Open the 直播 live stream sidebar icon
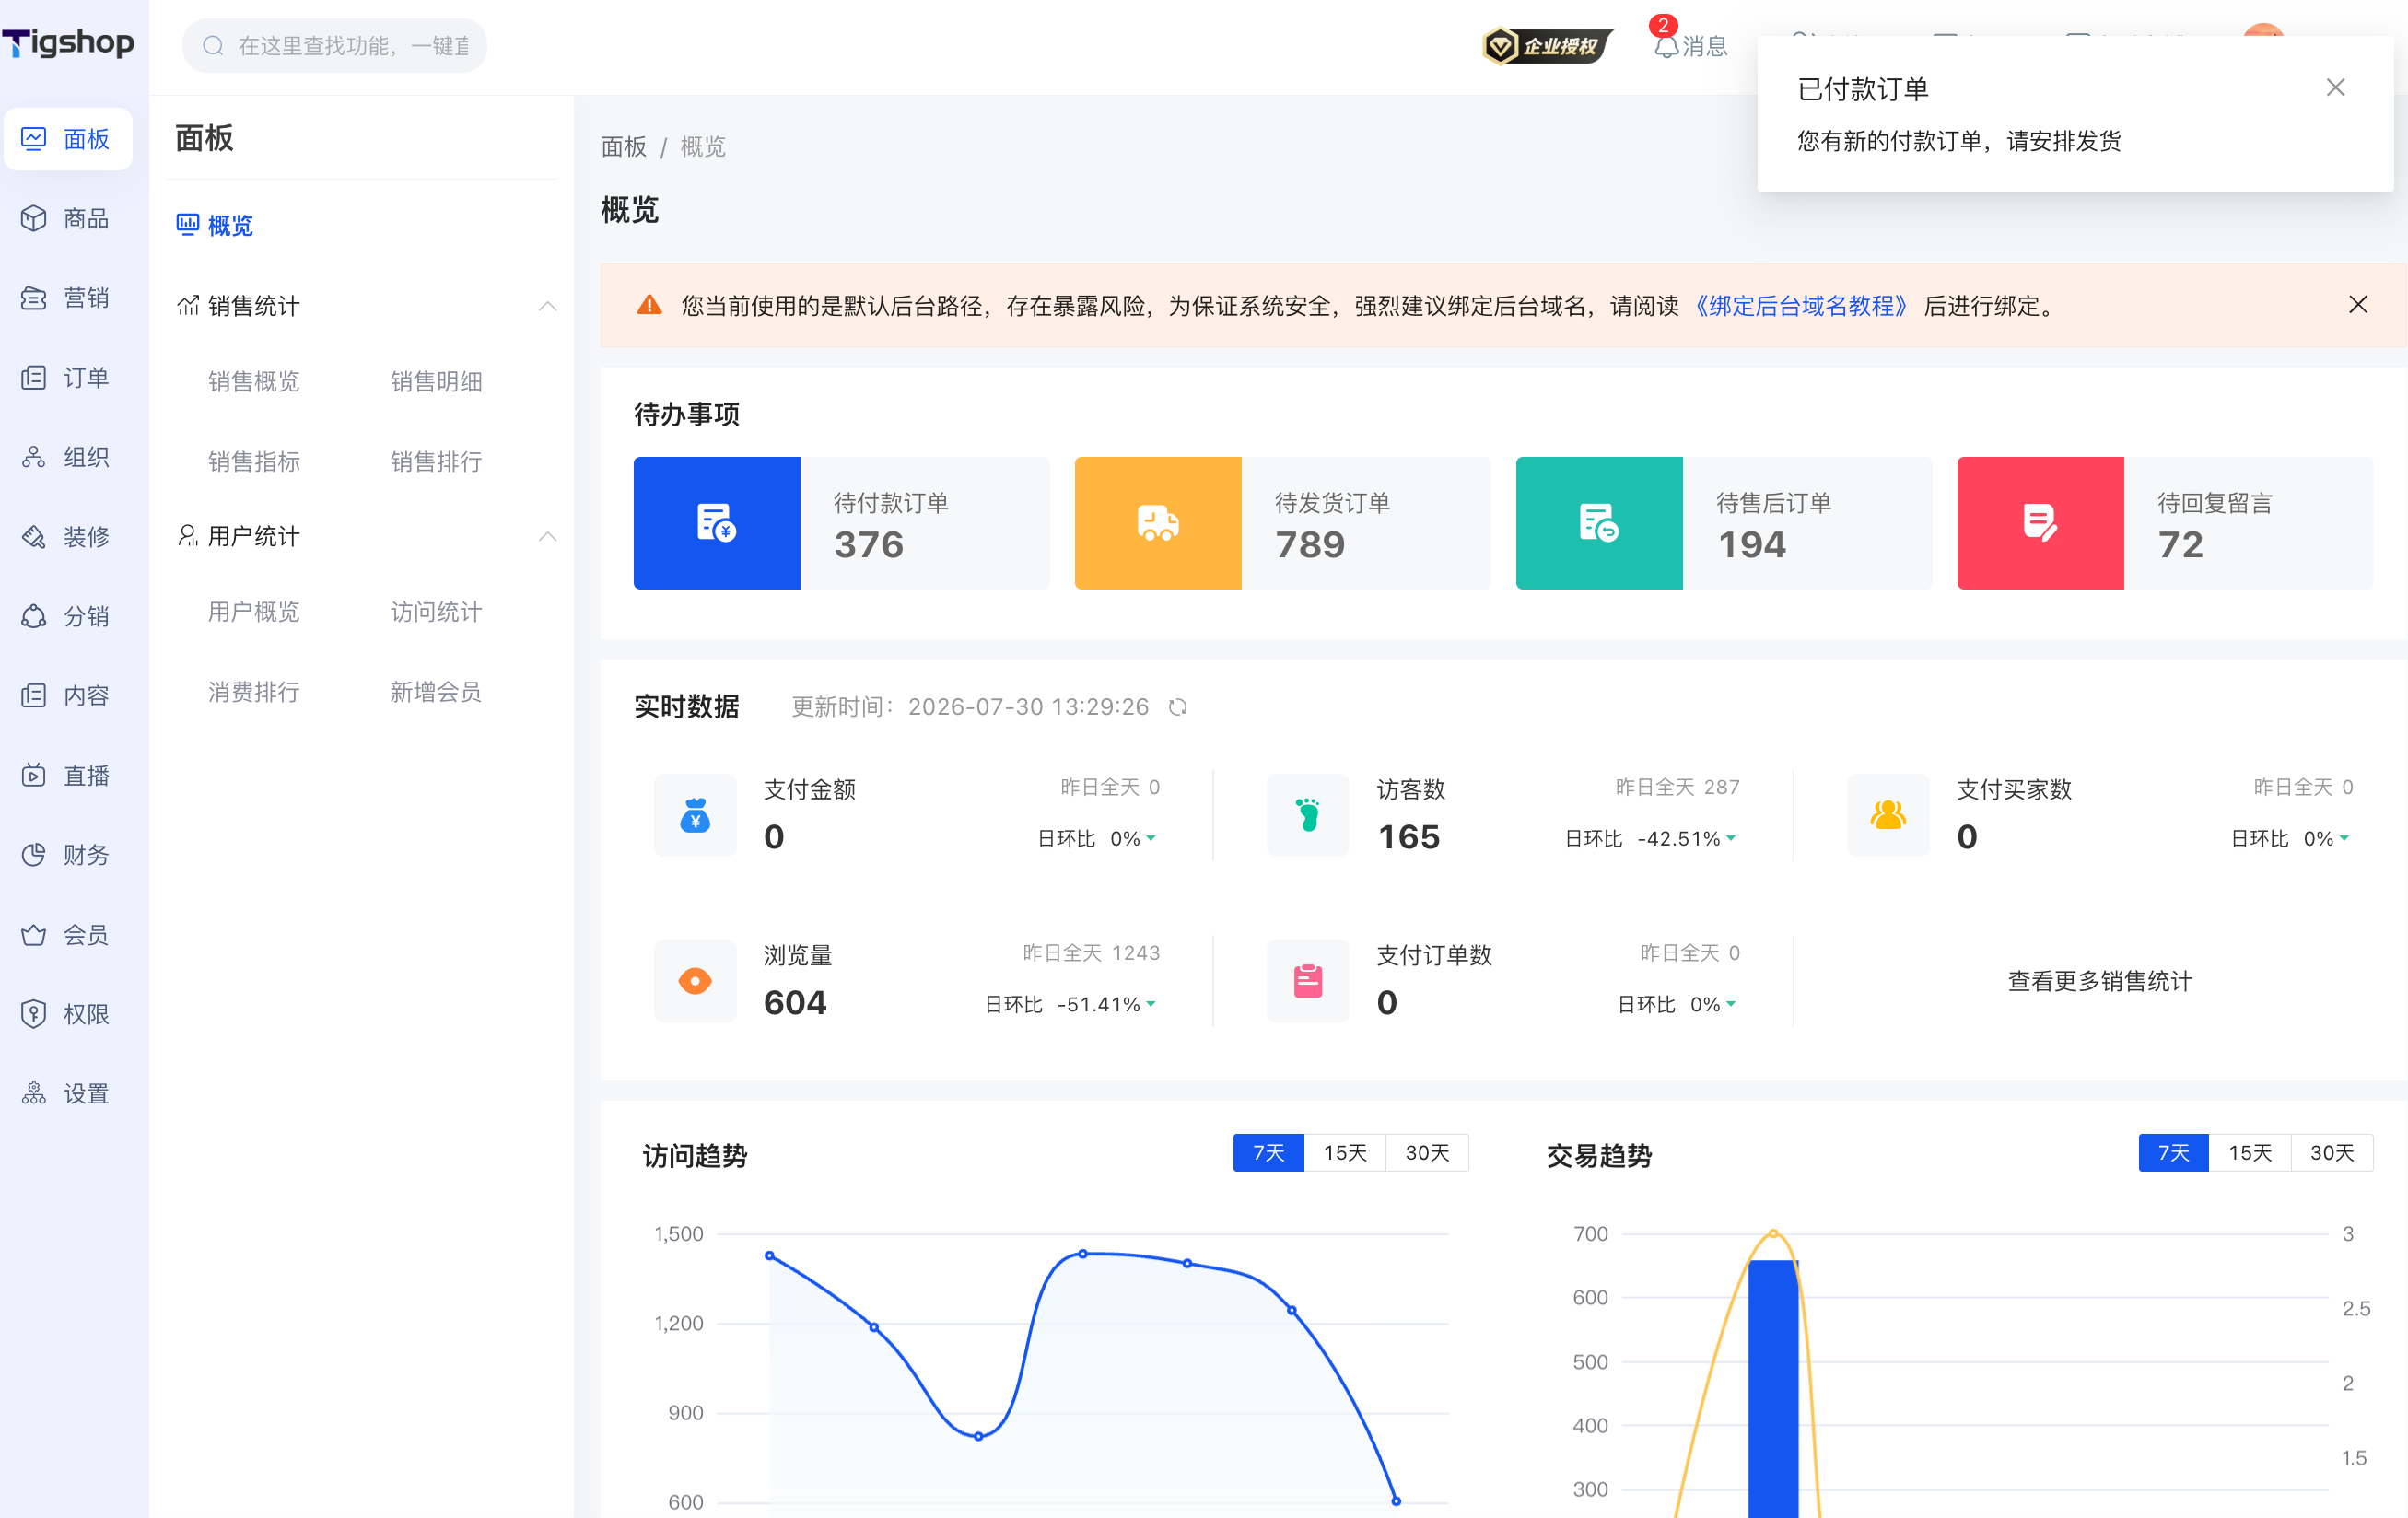Viewport: 2408px width, 1518px height. (x=34, y=775)
